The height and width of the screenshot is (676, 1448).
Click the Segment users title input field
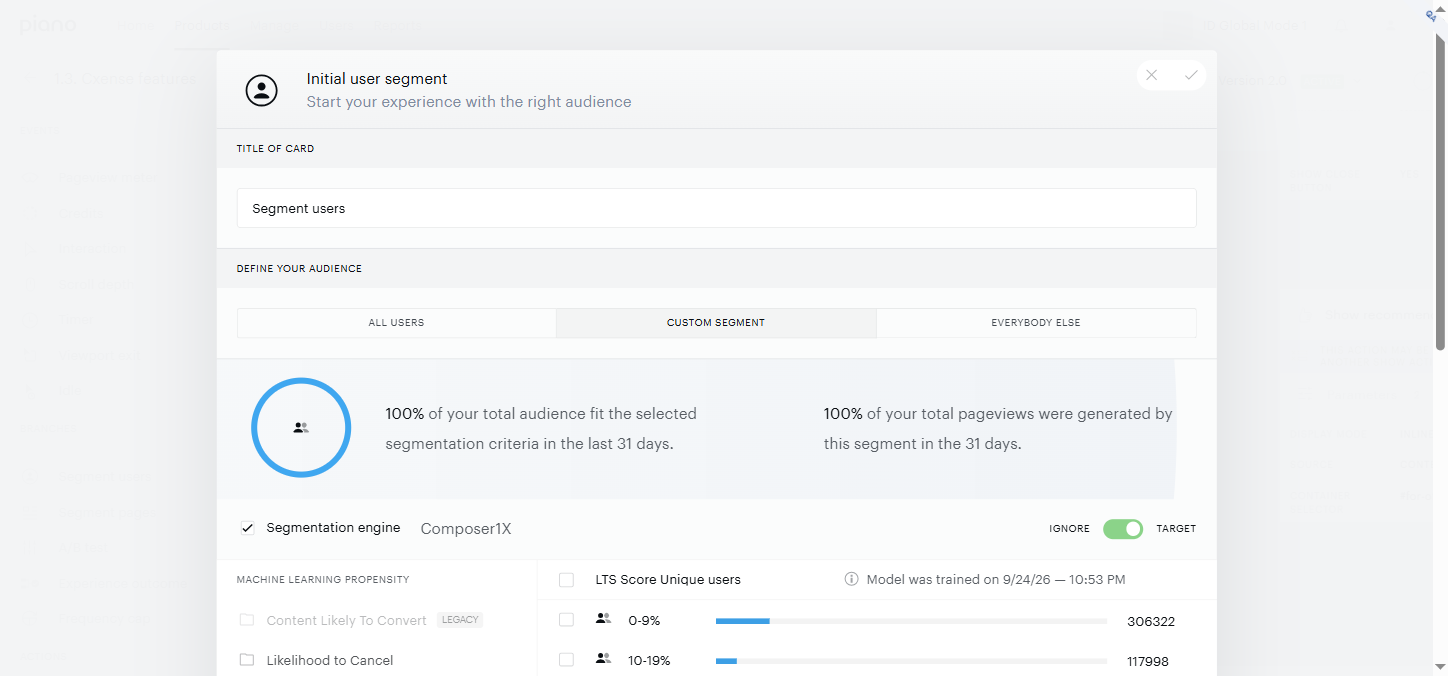(716, 208)
